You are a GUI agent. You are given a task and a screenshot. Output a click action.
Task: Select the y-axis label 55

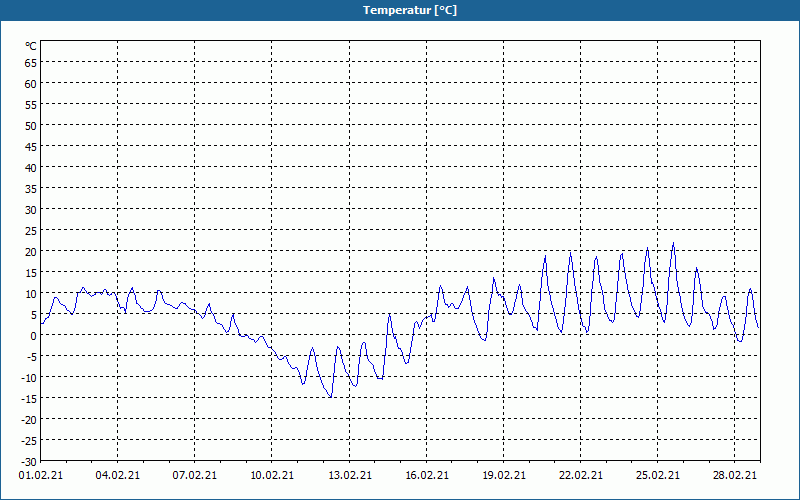point(31,105)
